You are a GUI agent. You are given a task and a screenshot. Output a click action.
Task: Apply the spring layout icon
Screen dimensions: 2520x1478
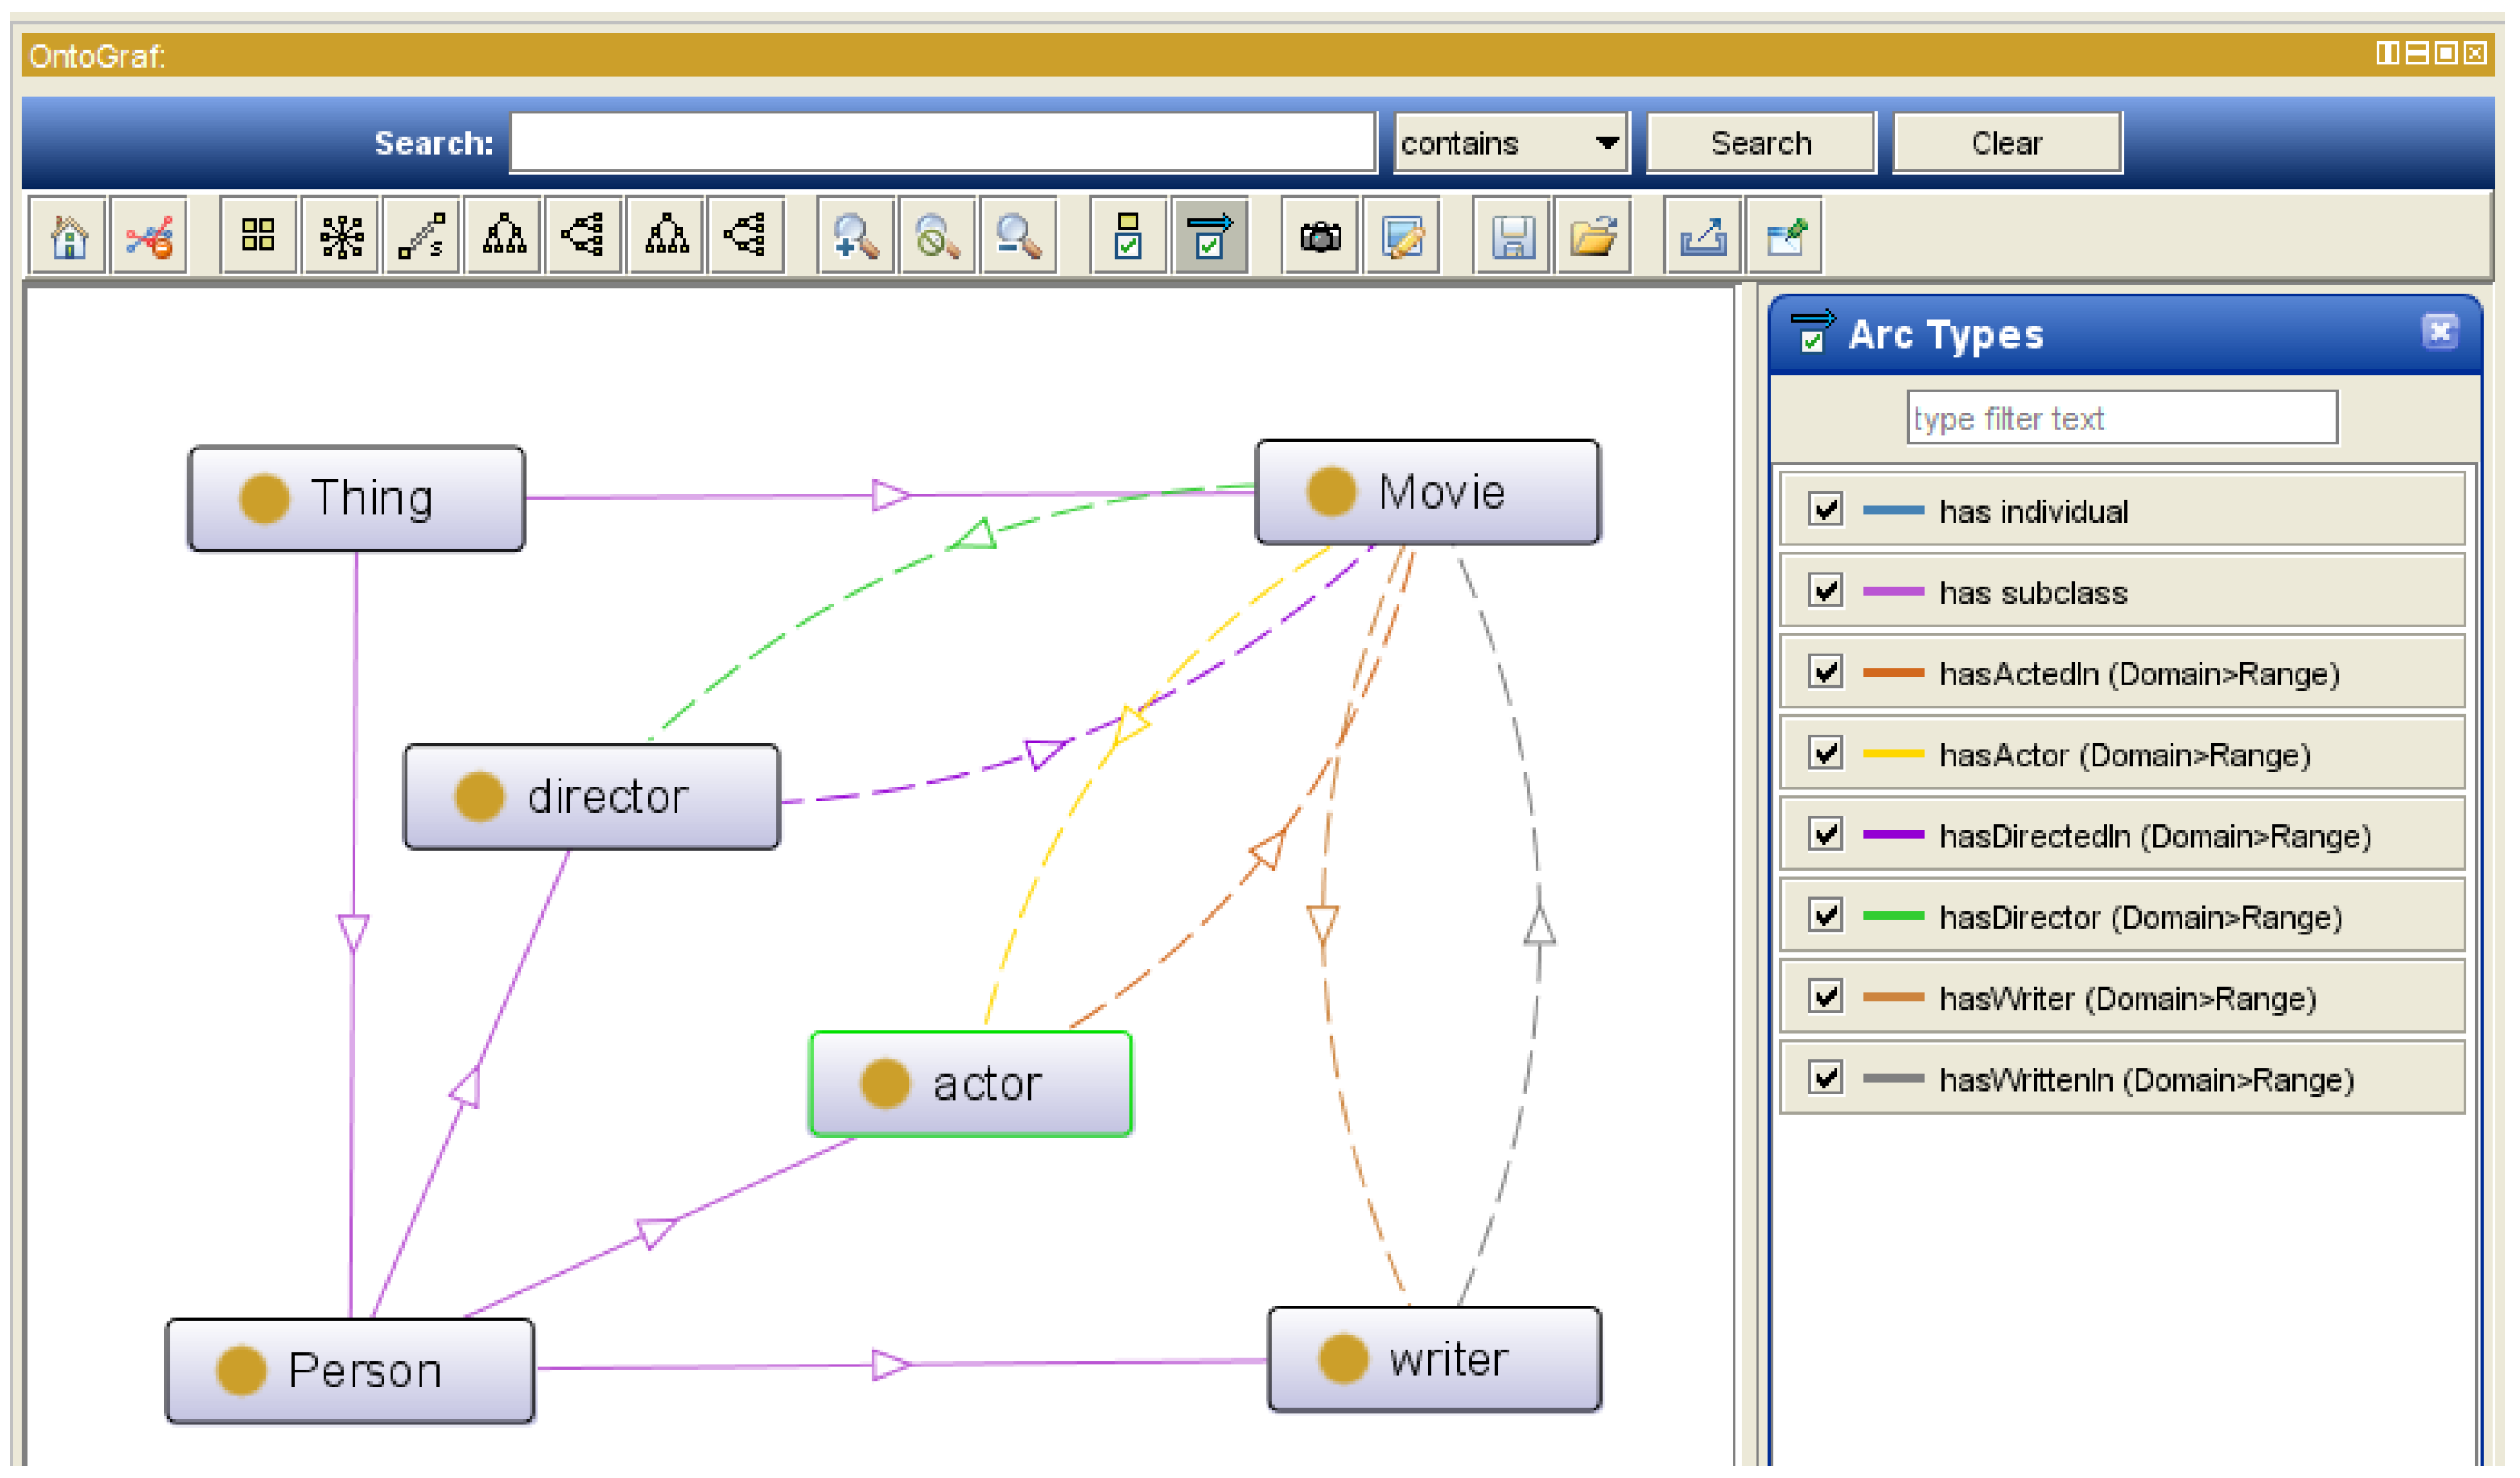tap(422, 237)
